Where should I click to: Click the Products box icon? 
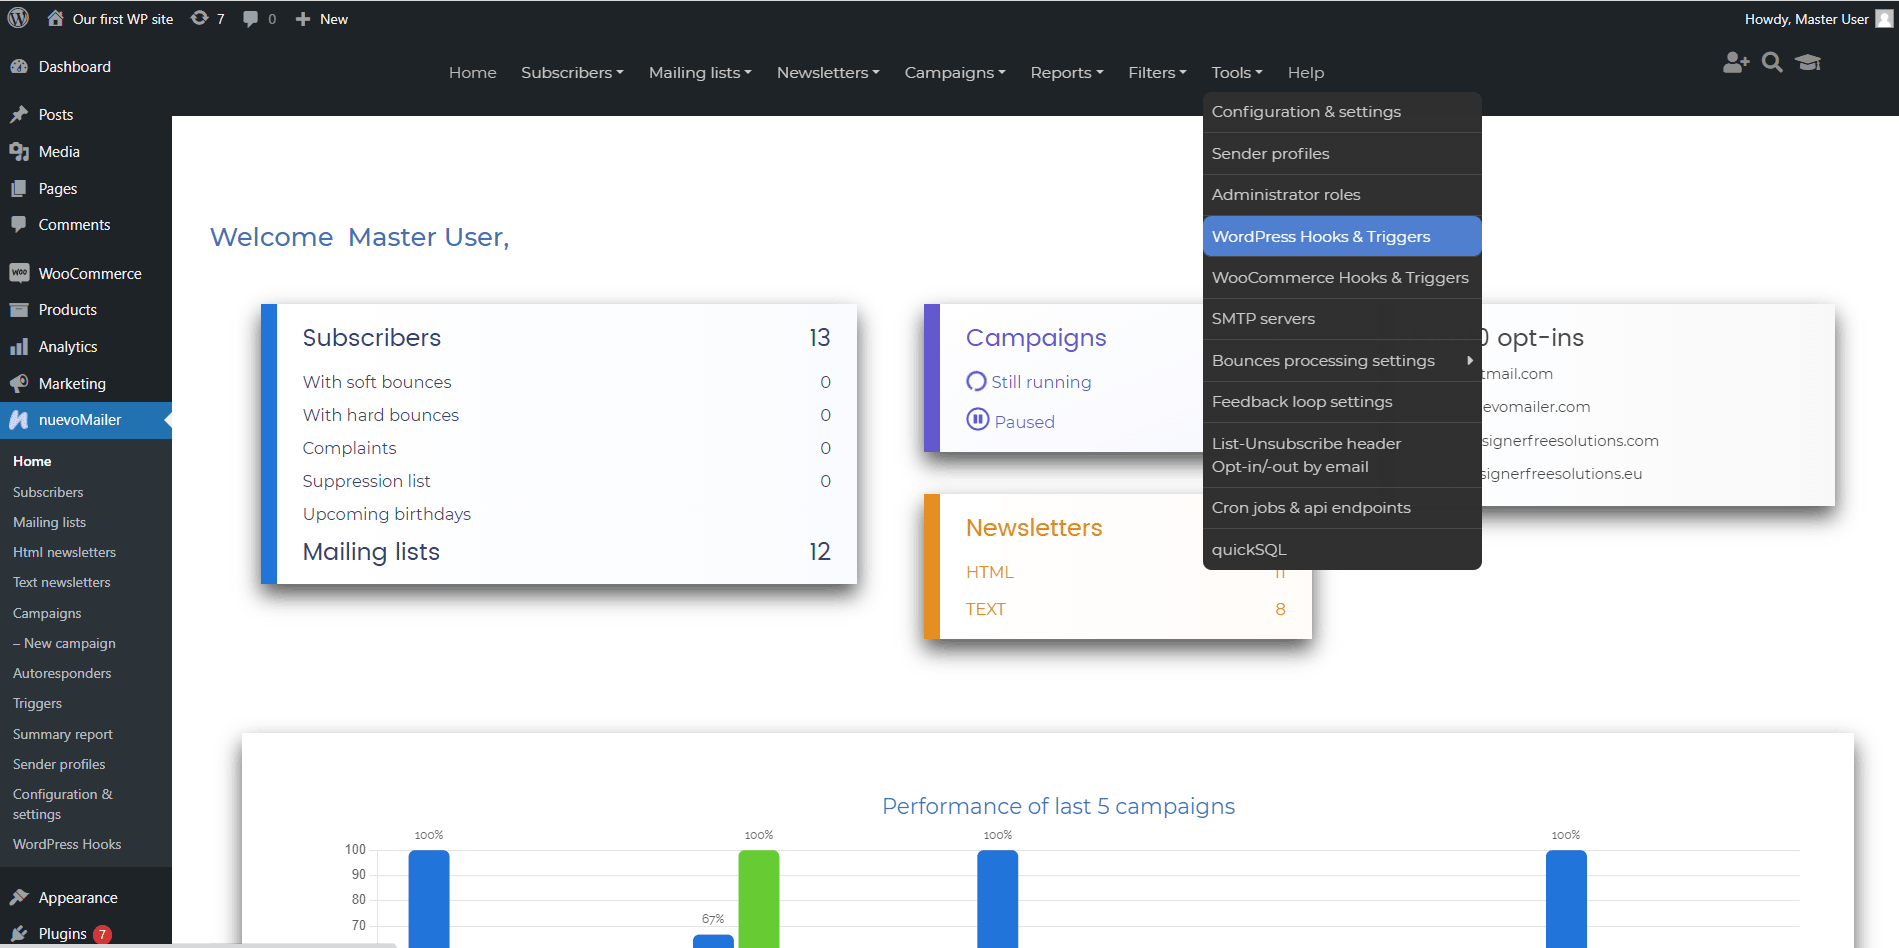point(19,309)
